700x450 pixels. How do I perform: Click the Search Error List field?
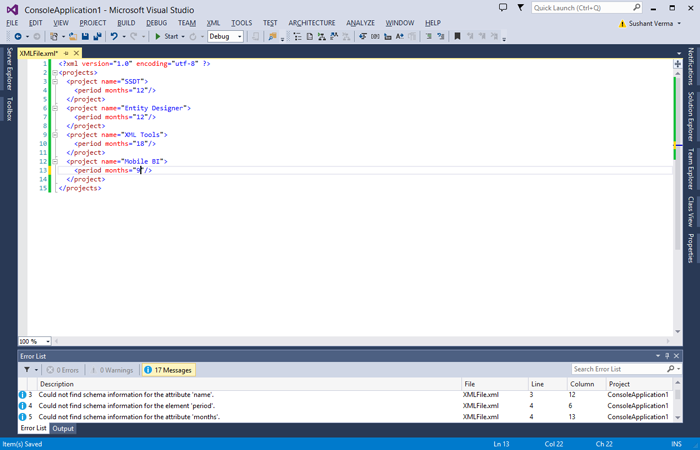coord(615,369)
